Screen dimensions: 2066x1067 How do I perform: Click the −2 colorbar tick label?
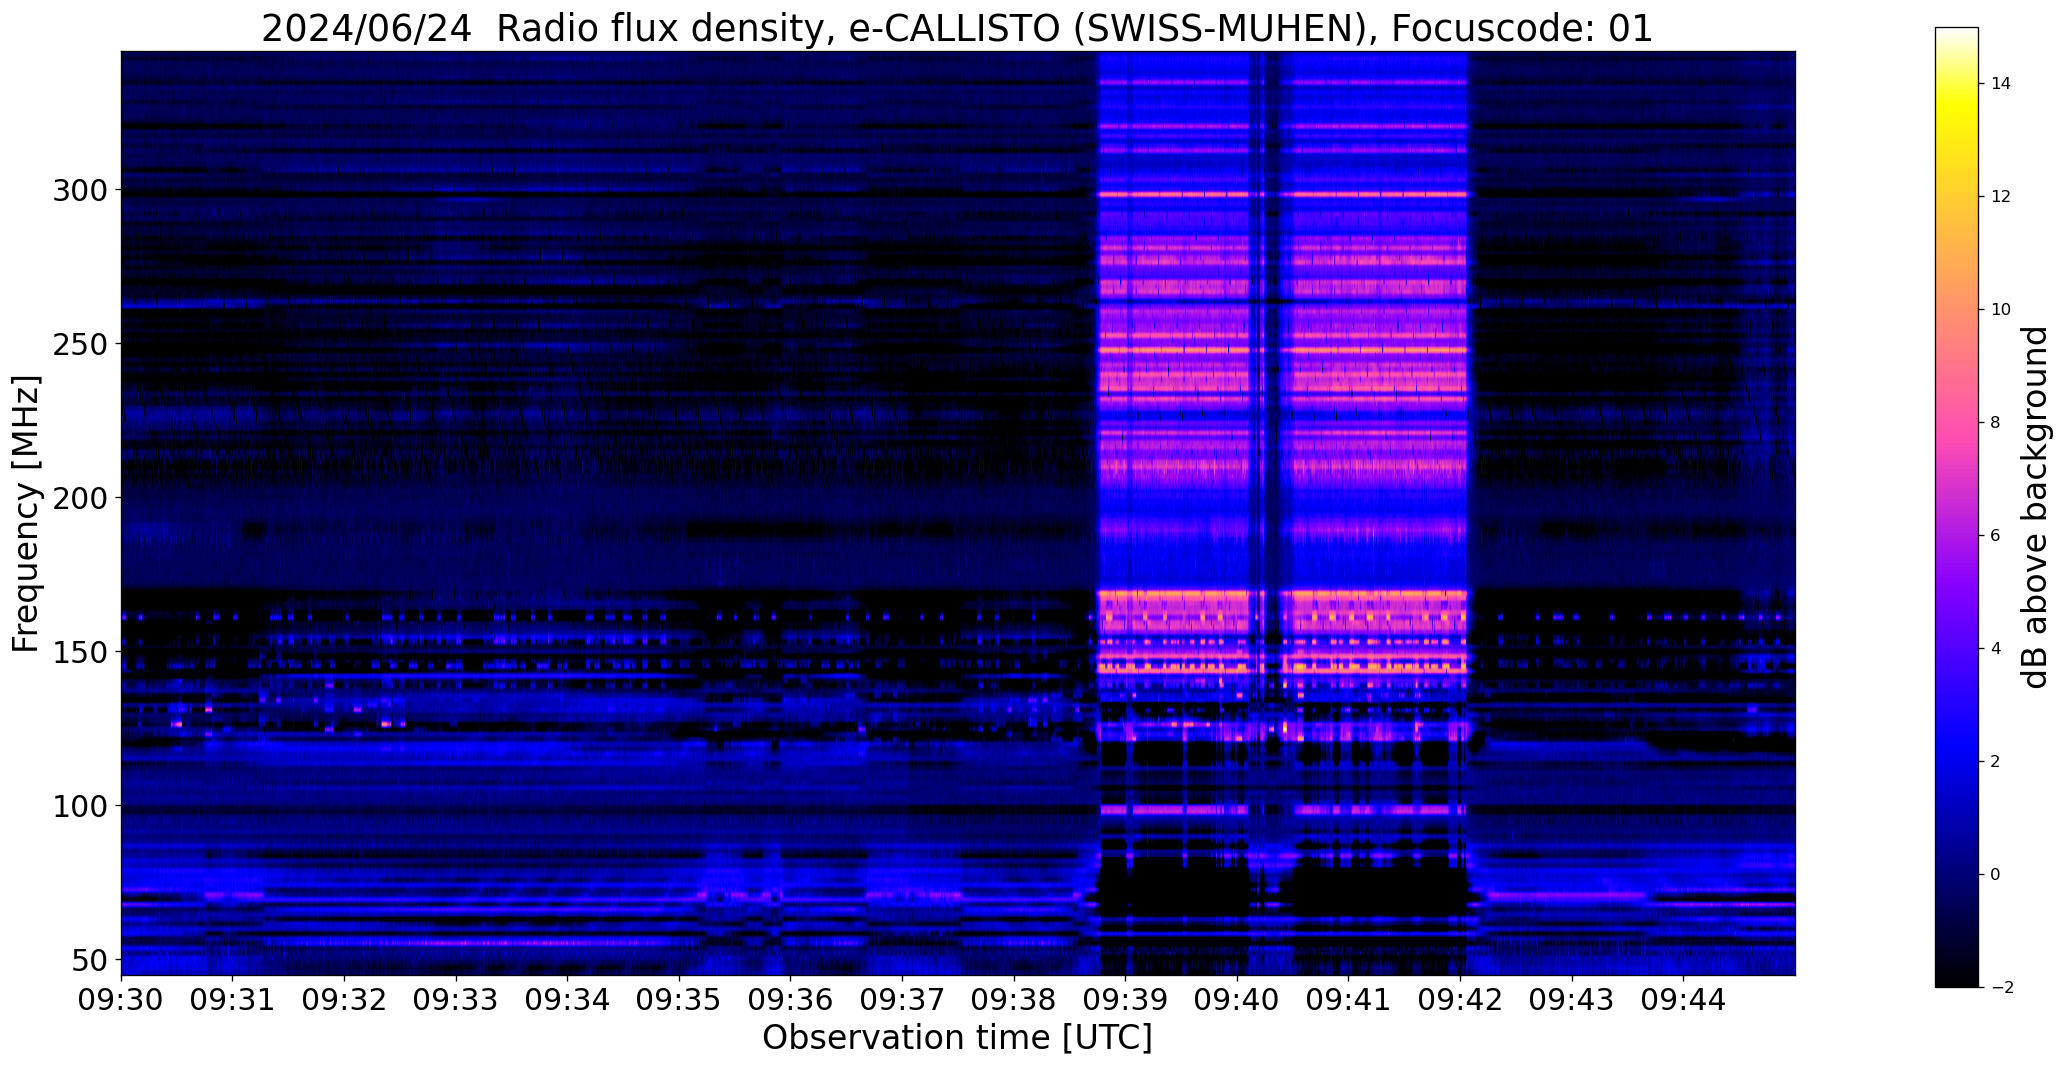tap(2001, 987)
